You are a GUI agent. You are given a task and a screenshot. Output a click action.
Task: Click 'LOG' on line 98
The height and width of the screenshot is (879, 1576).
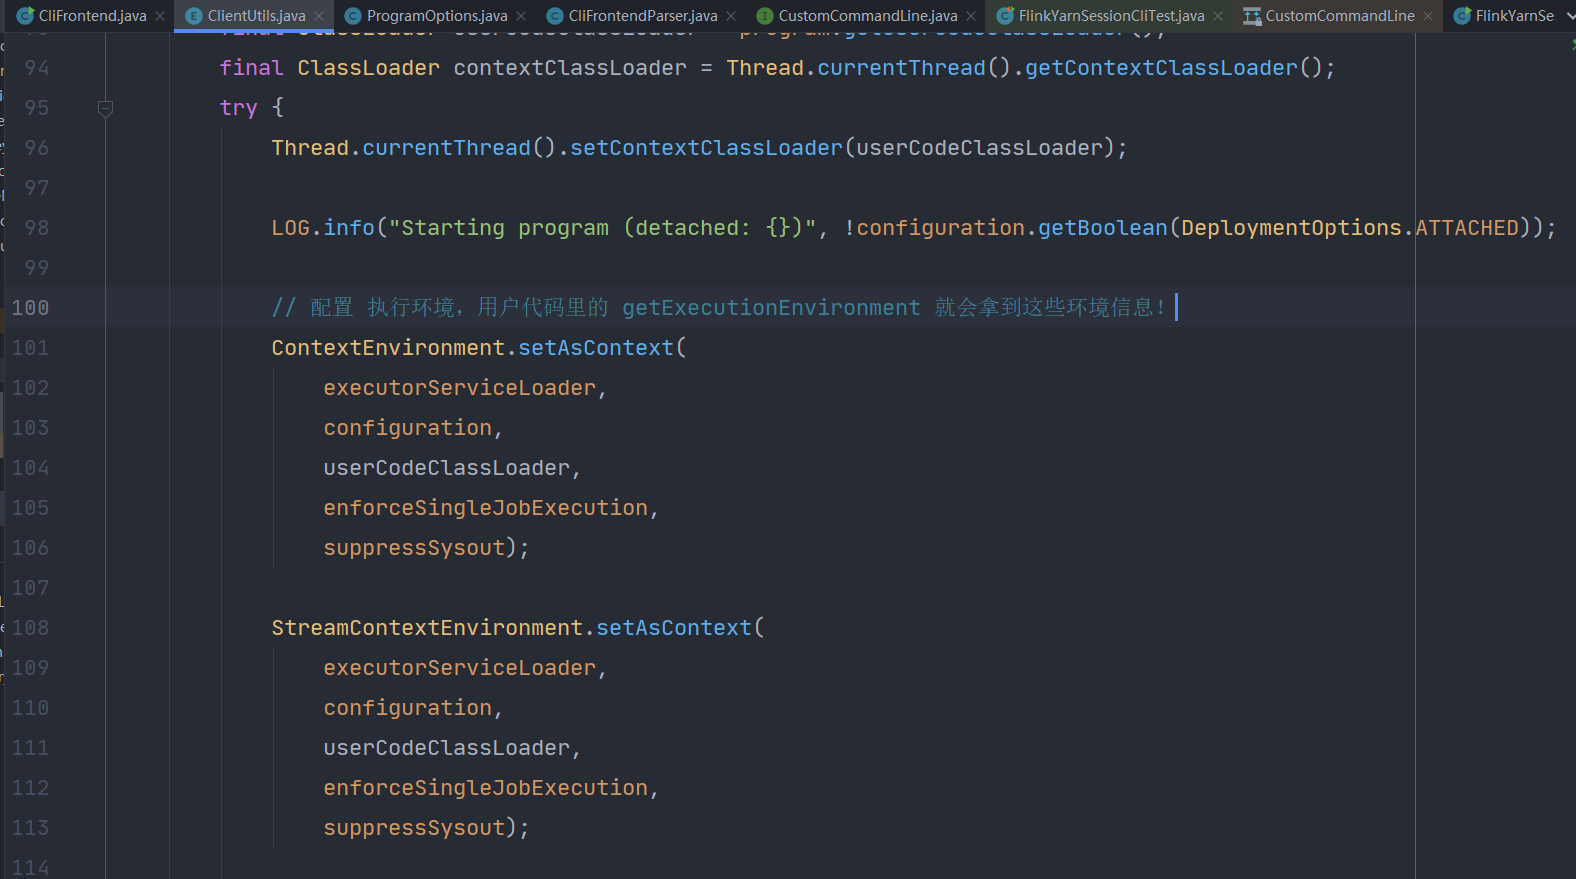291,228
